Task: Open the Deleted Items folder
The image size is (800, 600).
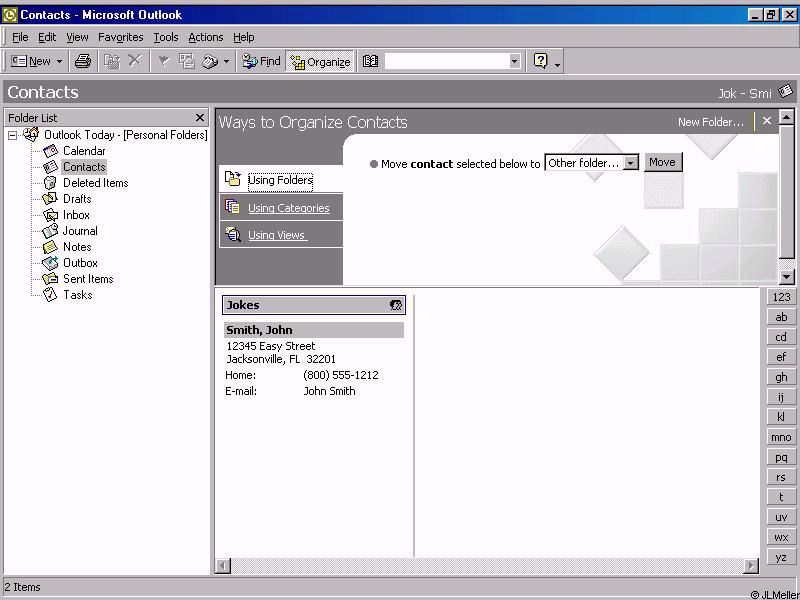Action: pyautogui.click(x=95, y=183)
